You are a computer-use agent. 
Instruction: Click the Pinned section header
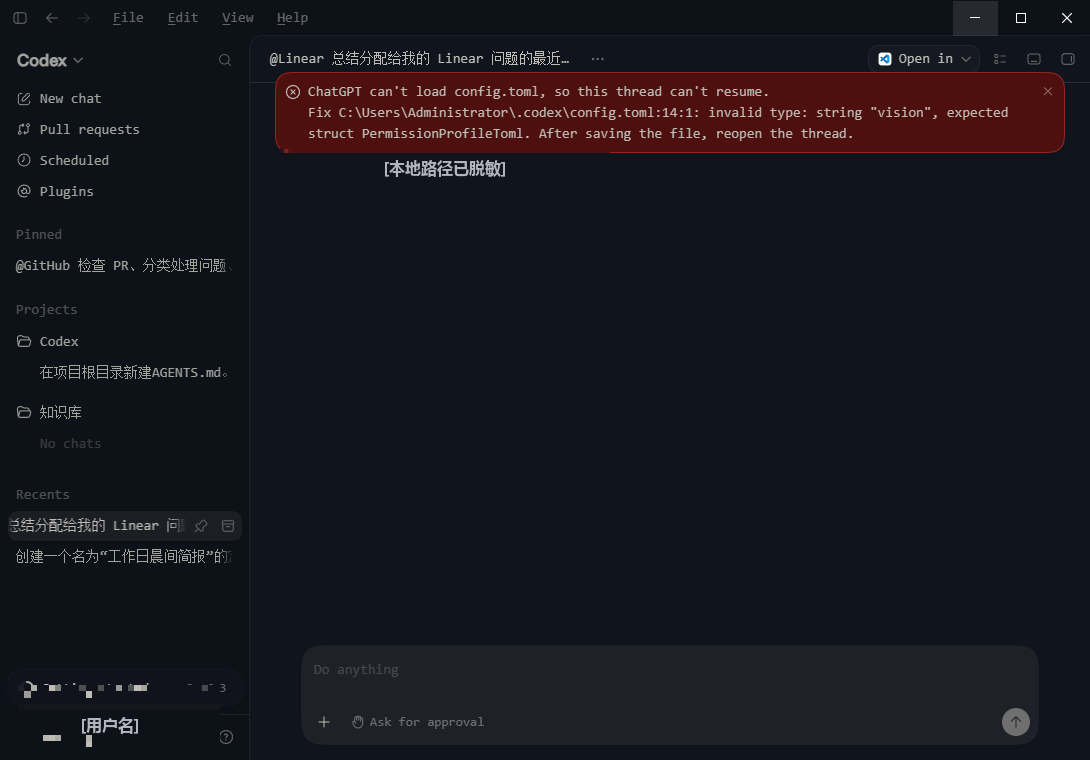click(39, 235)
